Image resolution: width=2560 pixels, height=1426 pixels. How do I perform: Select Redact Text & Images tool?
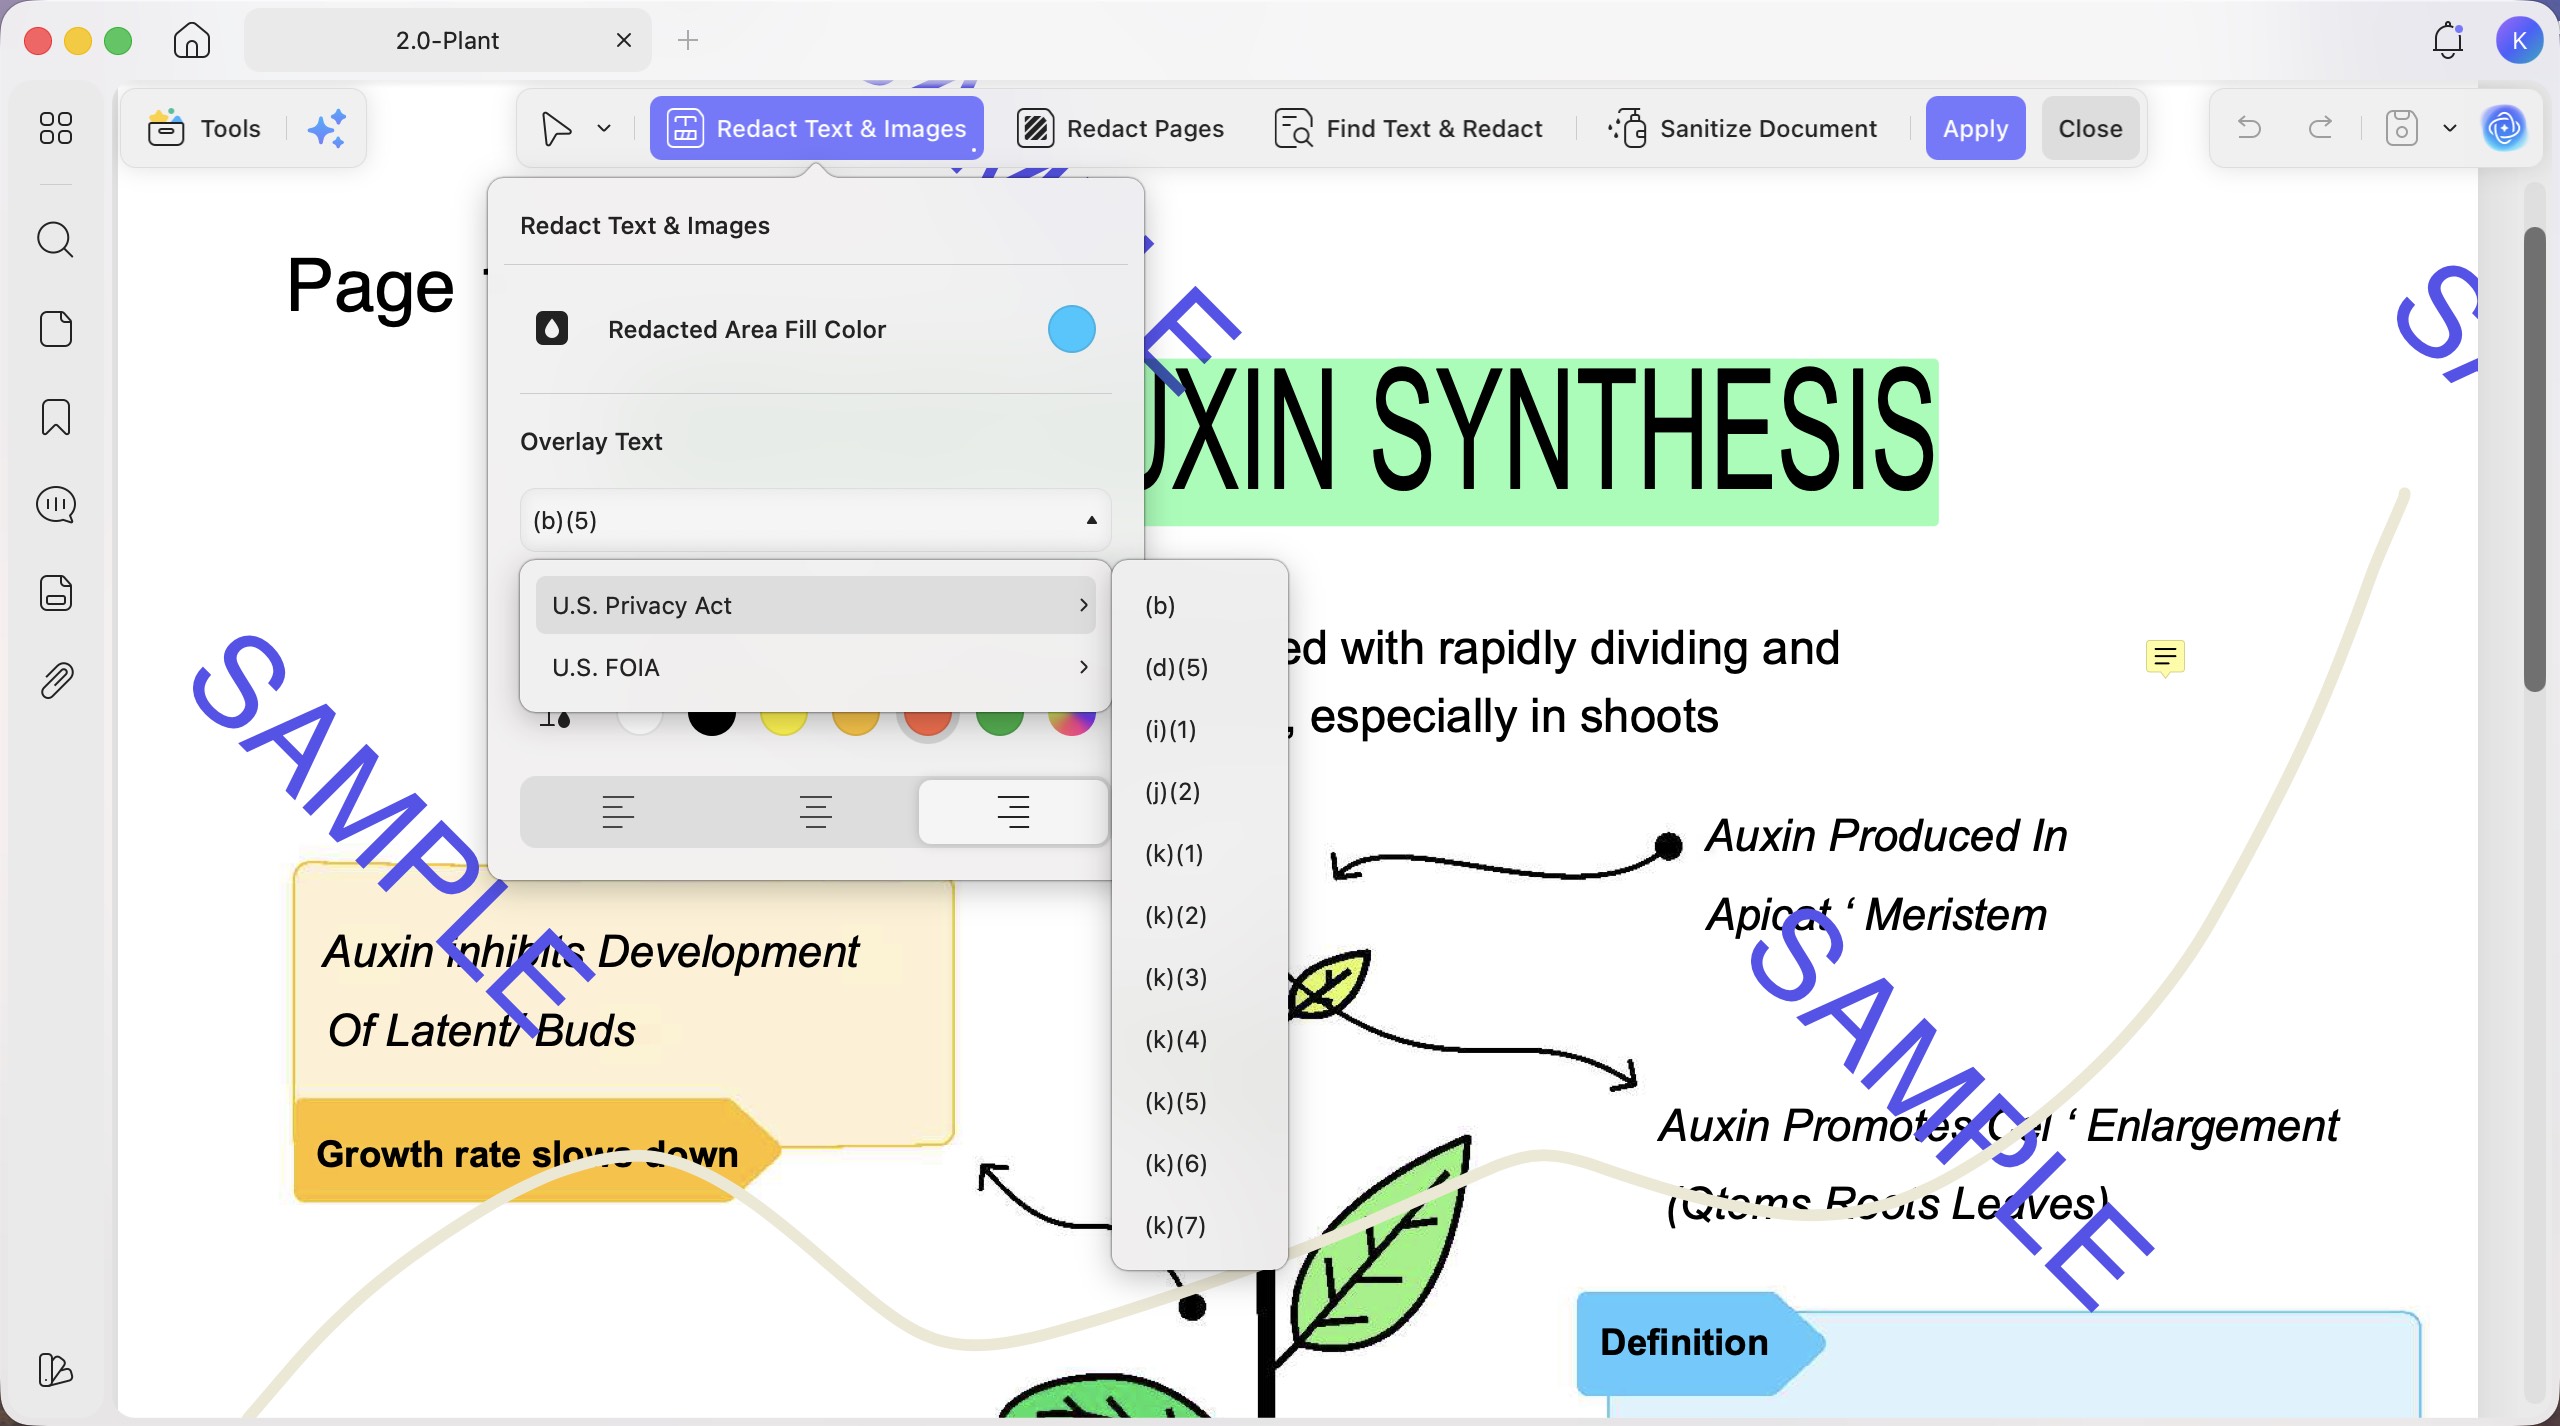click(817, 128)
